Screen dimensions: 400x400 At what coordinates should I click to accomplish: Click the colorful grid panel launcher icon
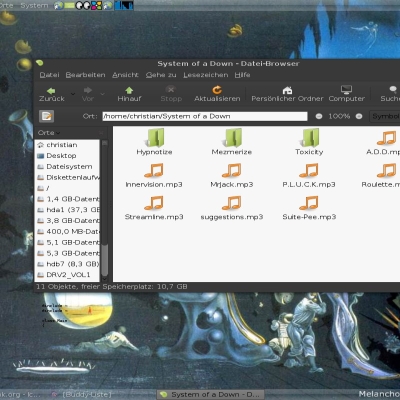[x=97, y=5]
